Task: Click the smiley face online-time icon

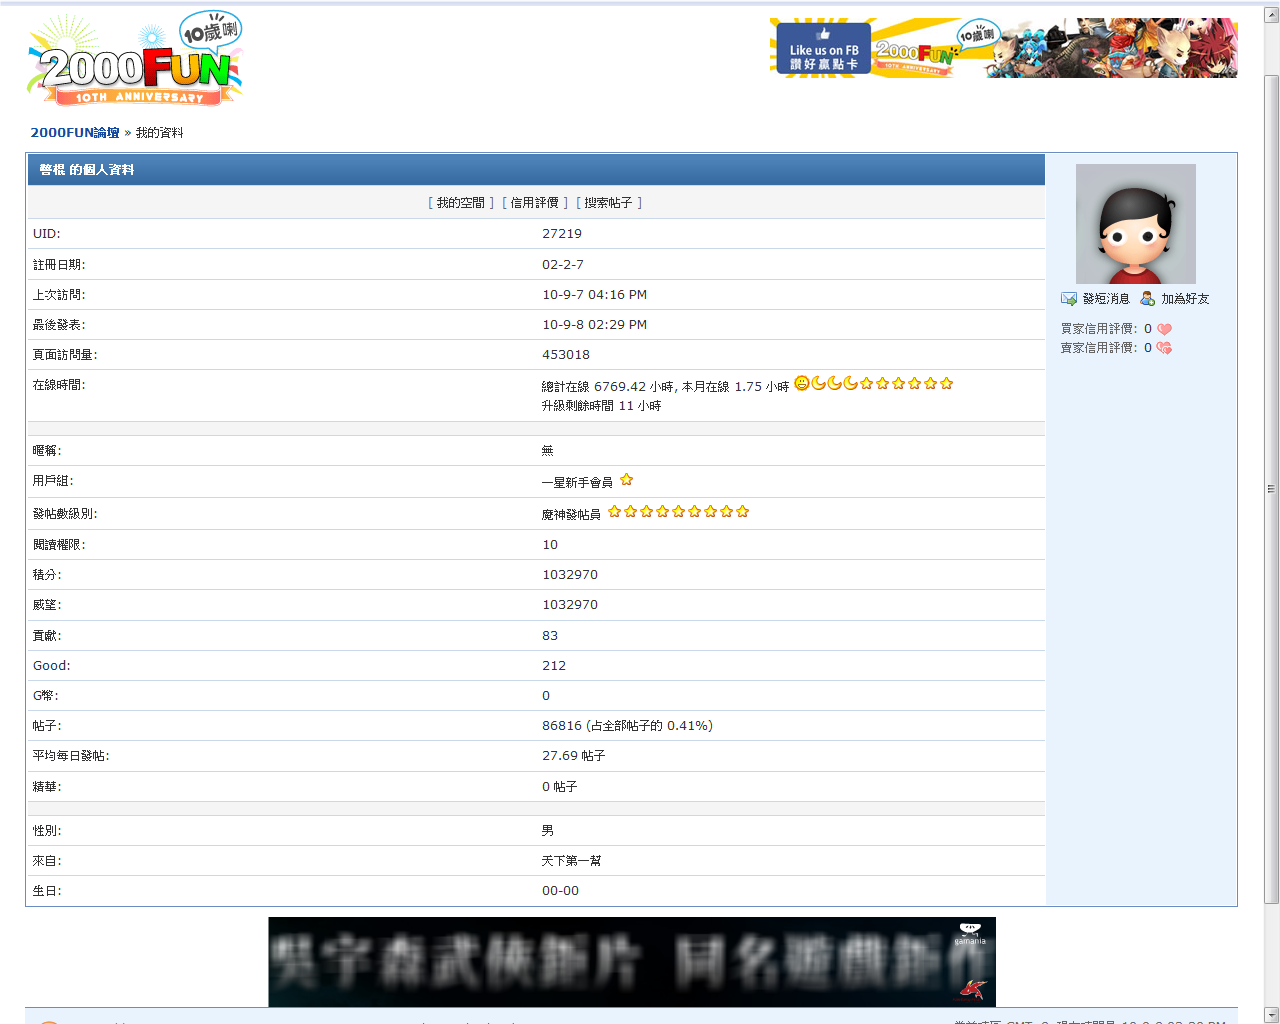Action: [x=802, y=383]
